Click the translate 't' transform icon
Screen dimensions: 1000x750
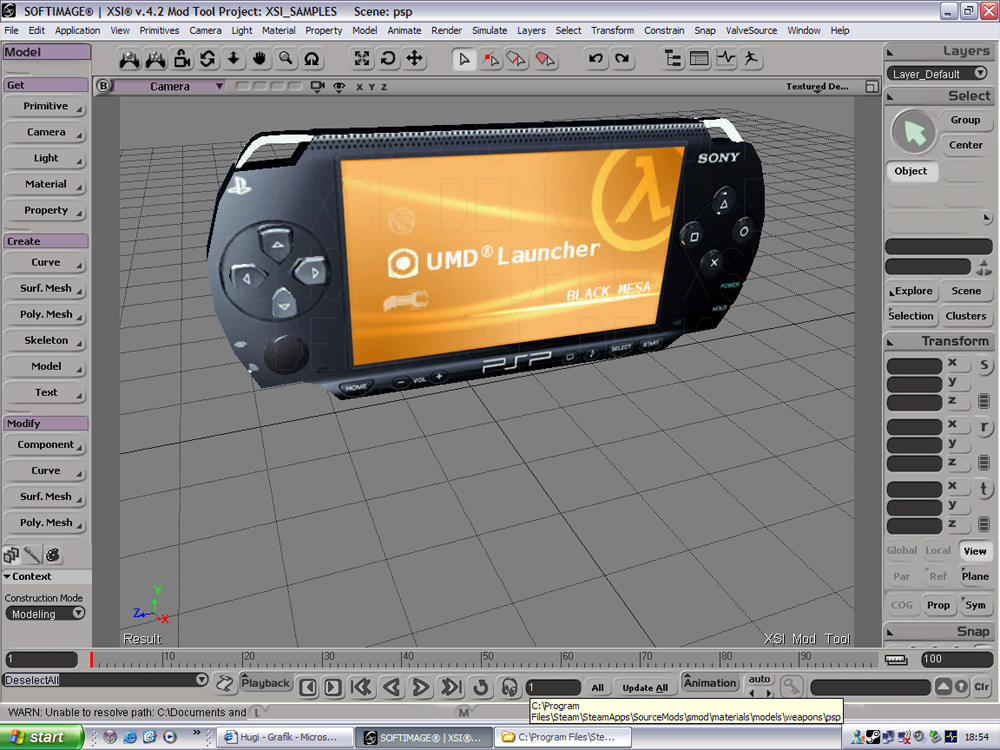pos(984,489)
